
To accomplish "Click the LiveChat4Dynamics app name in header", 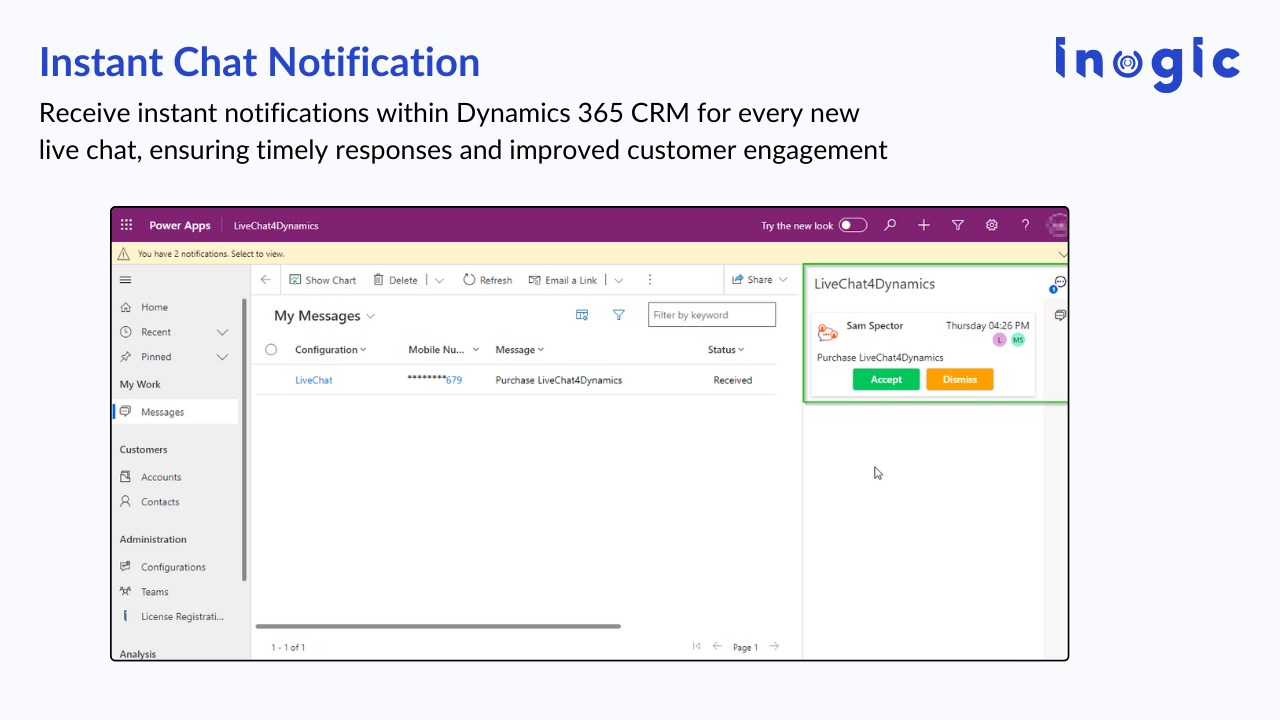I will point(276,225).
